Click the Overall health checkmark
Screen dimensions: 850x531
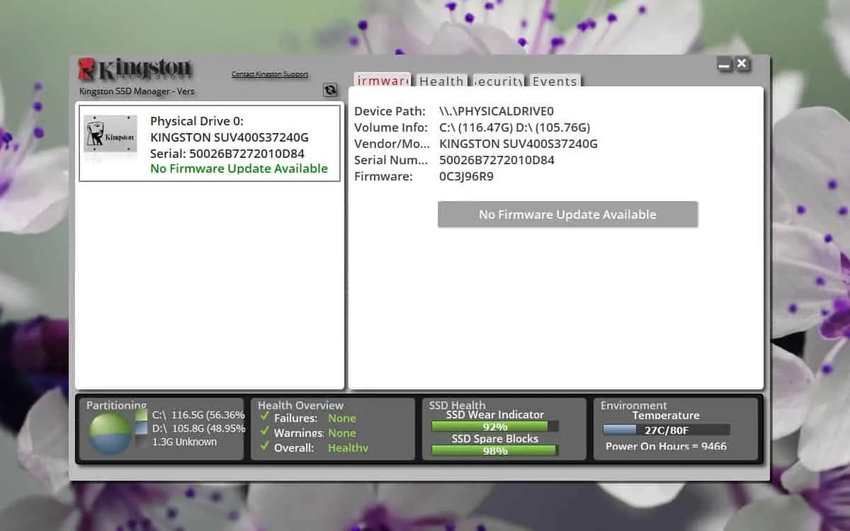(265, 446)
